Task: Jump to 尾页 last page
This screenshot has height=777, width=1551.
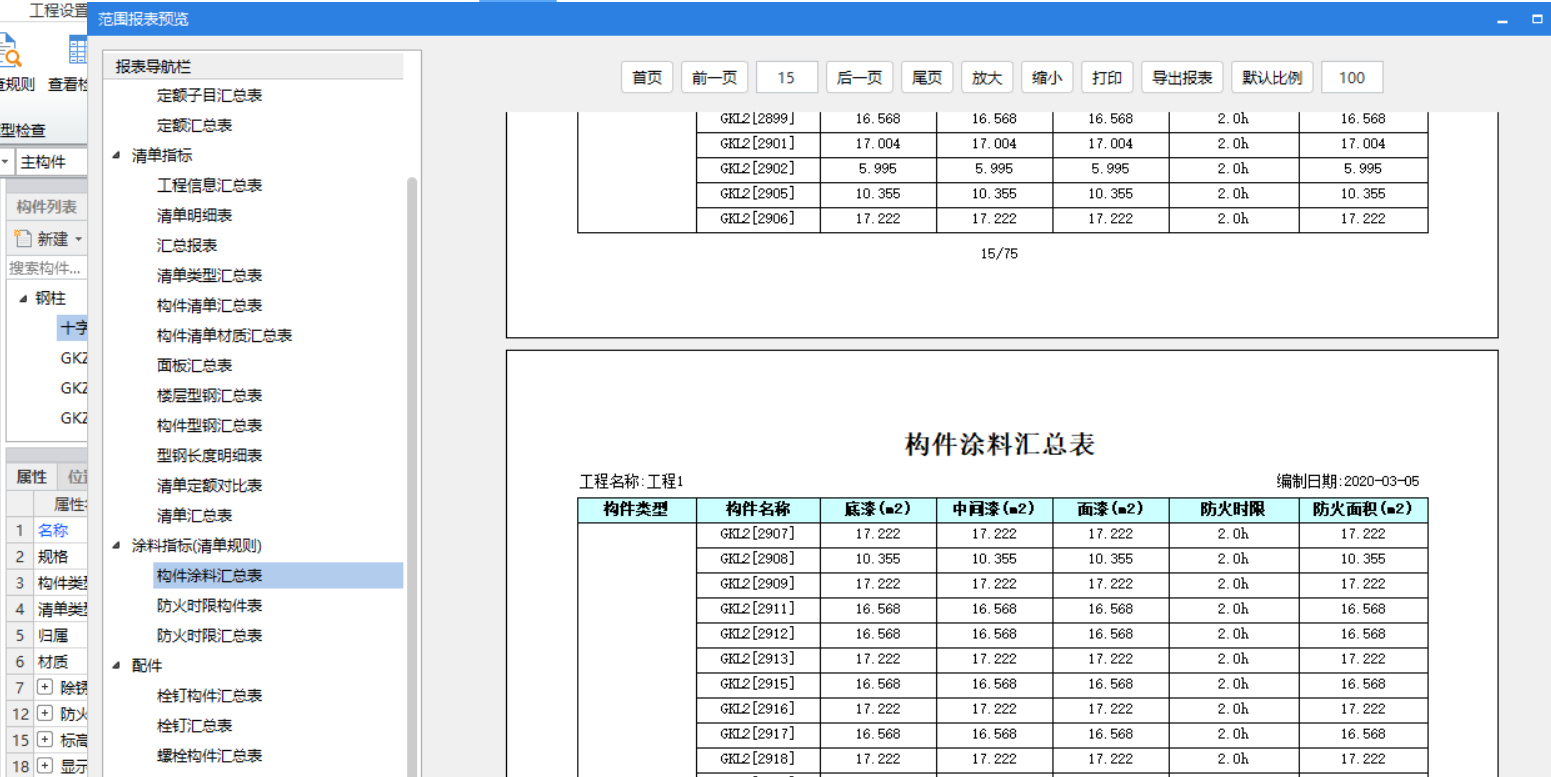Action: [x=927, y=78]
